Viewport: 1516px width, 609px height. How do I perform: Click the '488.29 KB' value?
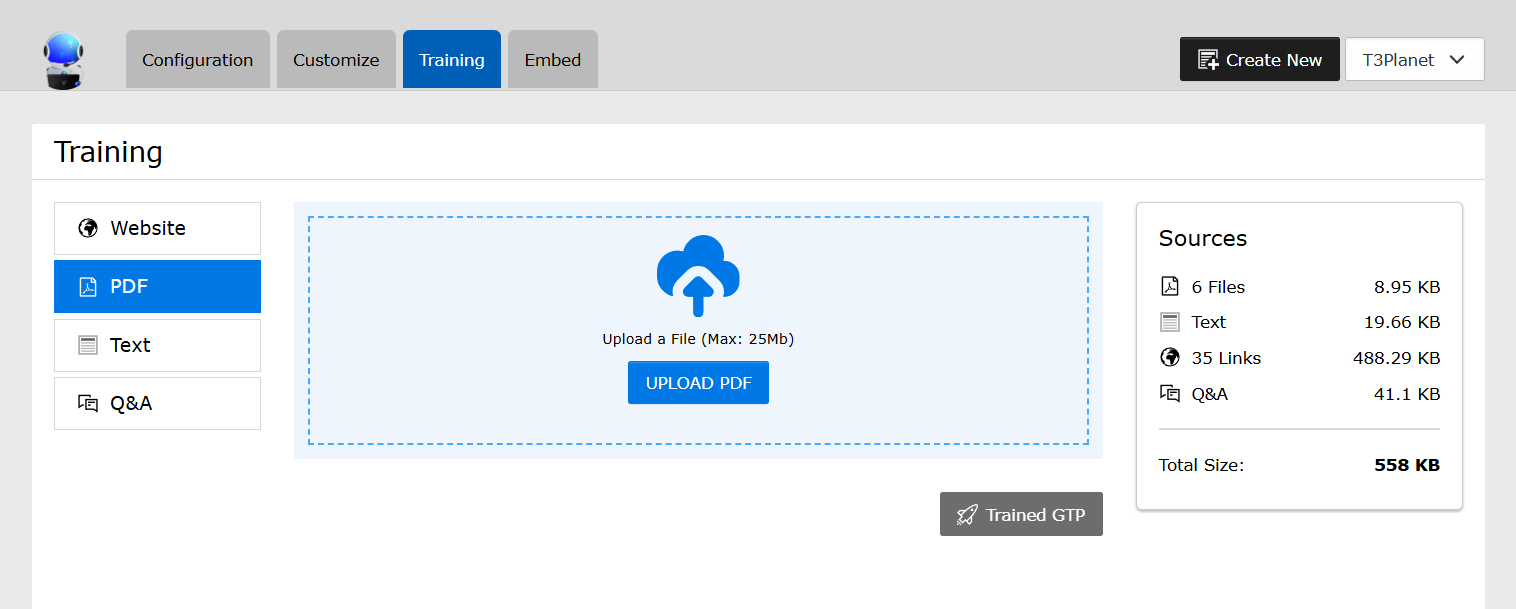[1397, 358]
